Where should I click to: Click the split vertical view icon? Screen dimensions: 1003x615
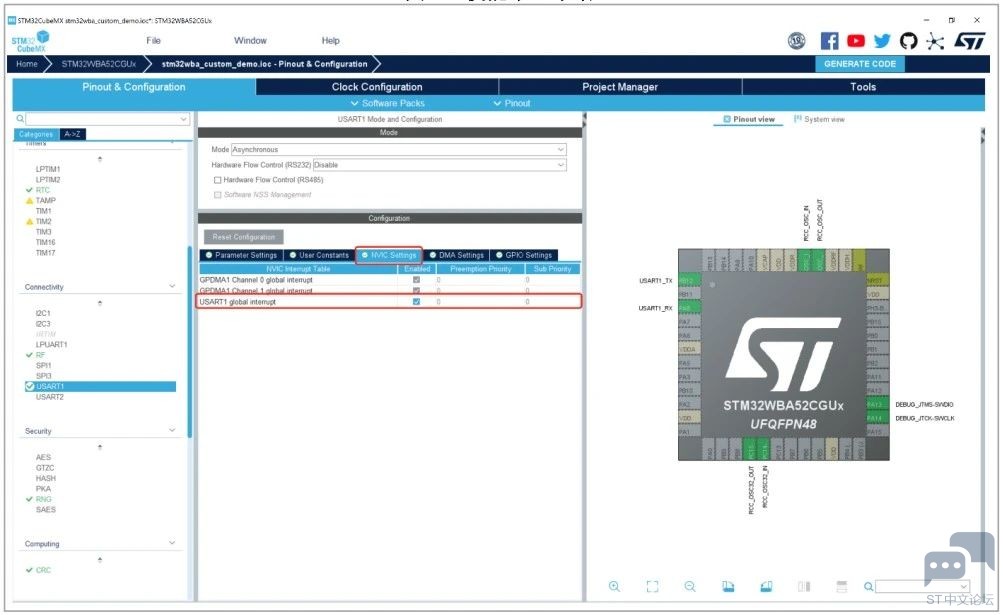(x=804, y=586)
